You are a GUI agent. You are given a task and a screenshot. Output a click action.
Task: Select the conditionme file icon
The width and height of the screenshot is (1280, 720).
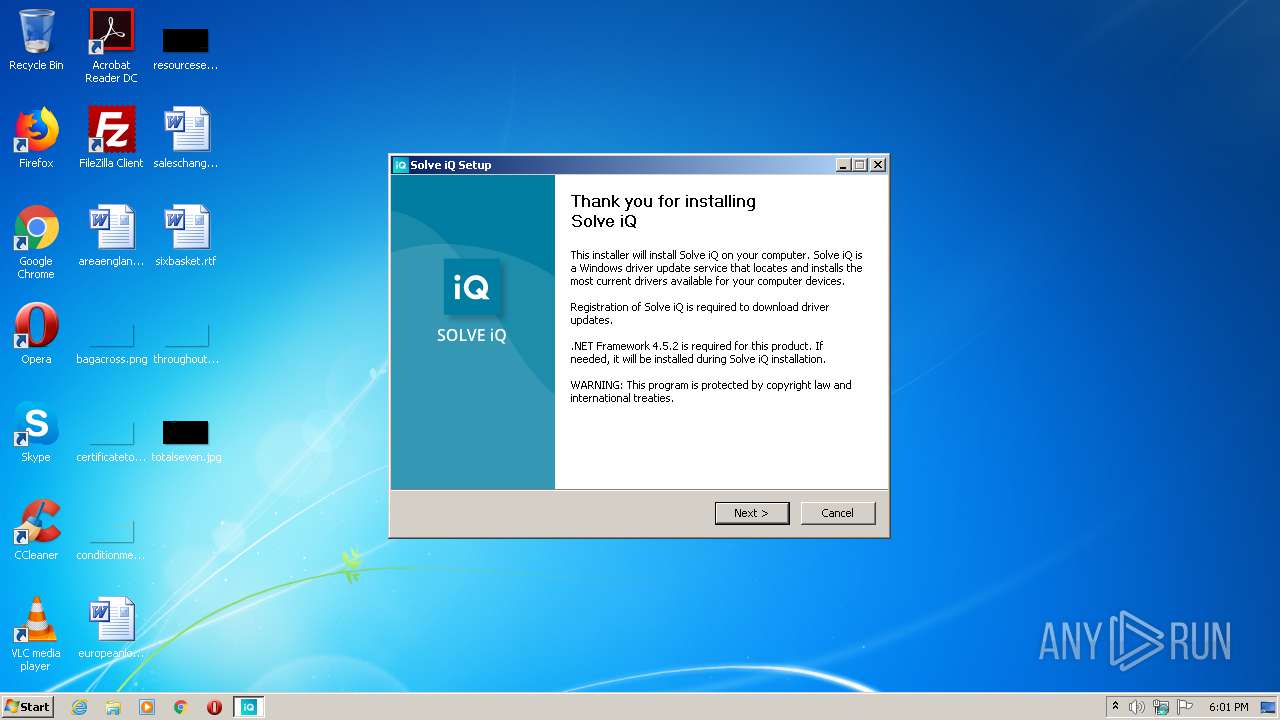111,539
